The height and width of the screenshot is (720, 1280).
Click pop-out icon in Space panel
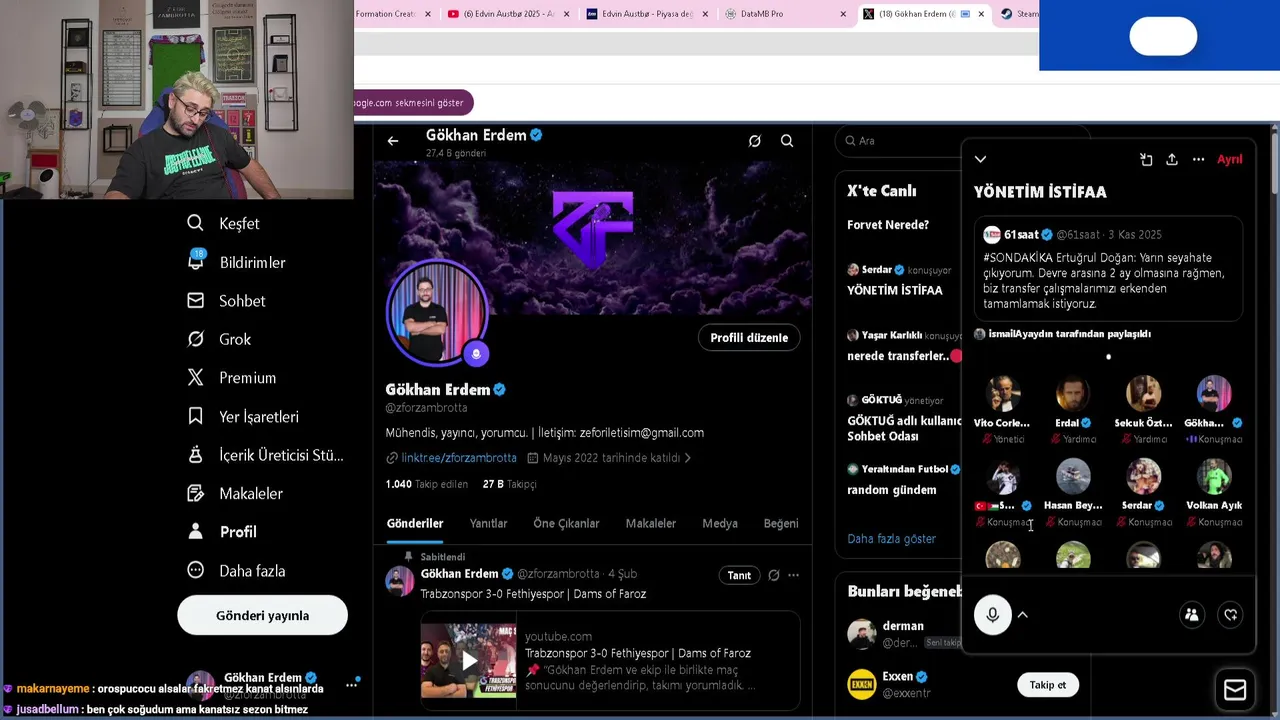pos(1146,159)
